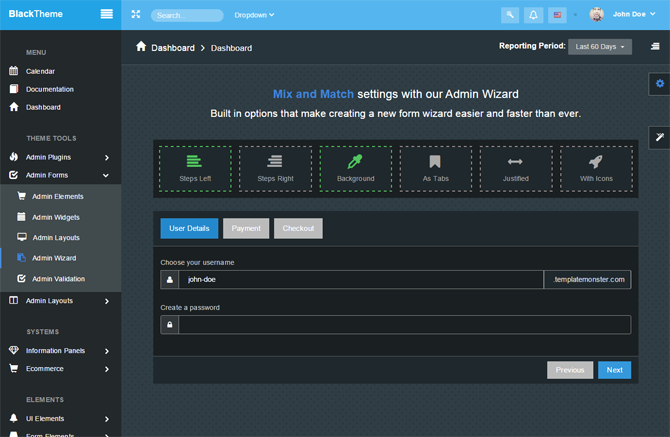Toggle the As Tabs wizard option
Screen dimensions: 670x437
coord(435,169)
